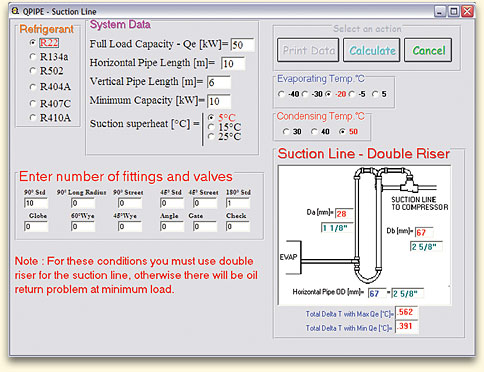484x372 pixels.
Task: Click Total Delta T with Min Qe value
Action: tap(407, 326)
